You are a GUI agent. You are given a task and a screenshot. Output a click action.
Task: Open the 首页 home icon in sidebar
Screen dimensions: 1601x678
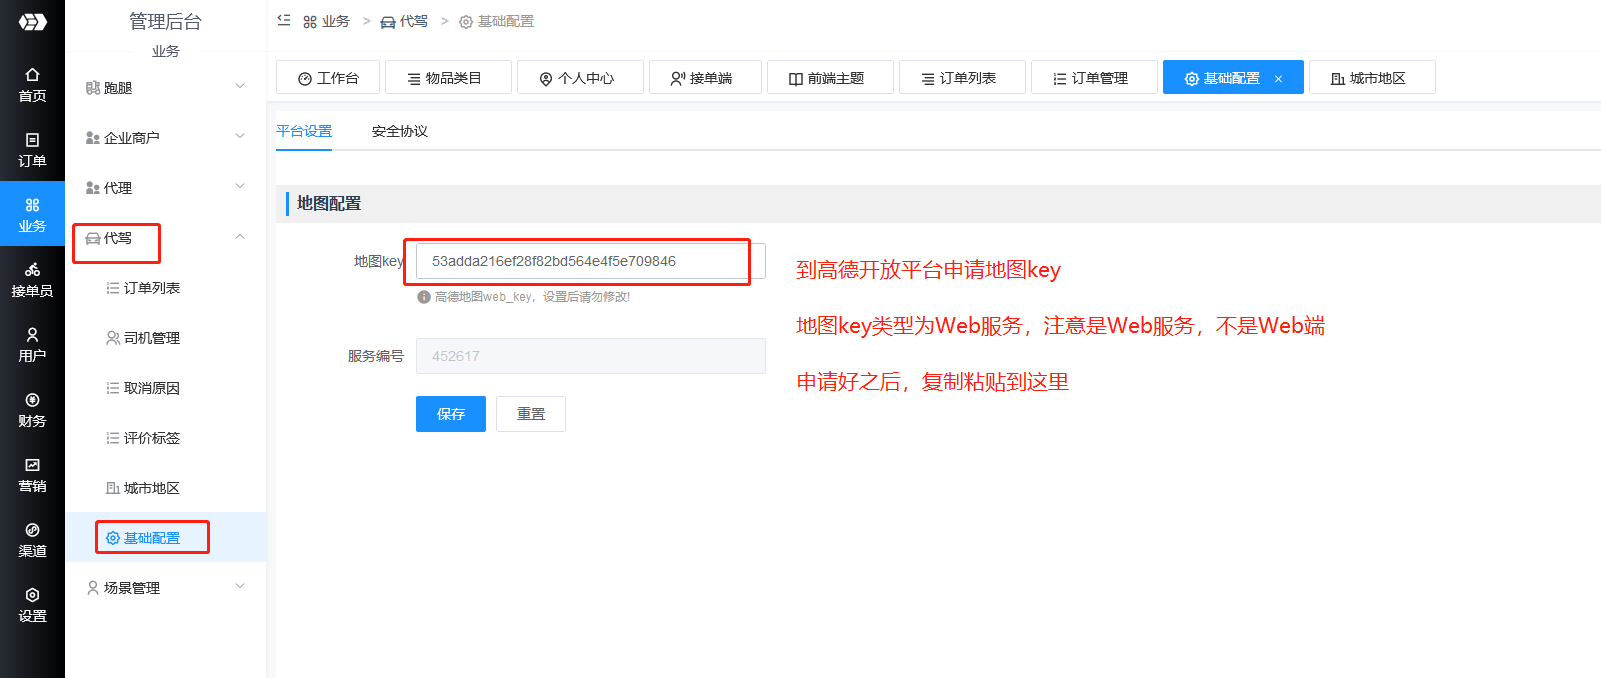tap(32, 85)
